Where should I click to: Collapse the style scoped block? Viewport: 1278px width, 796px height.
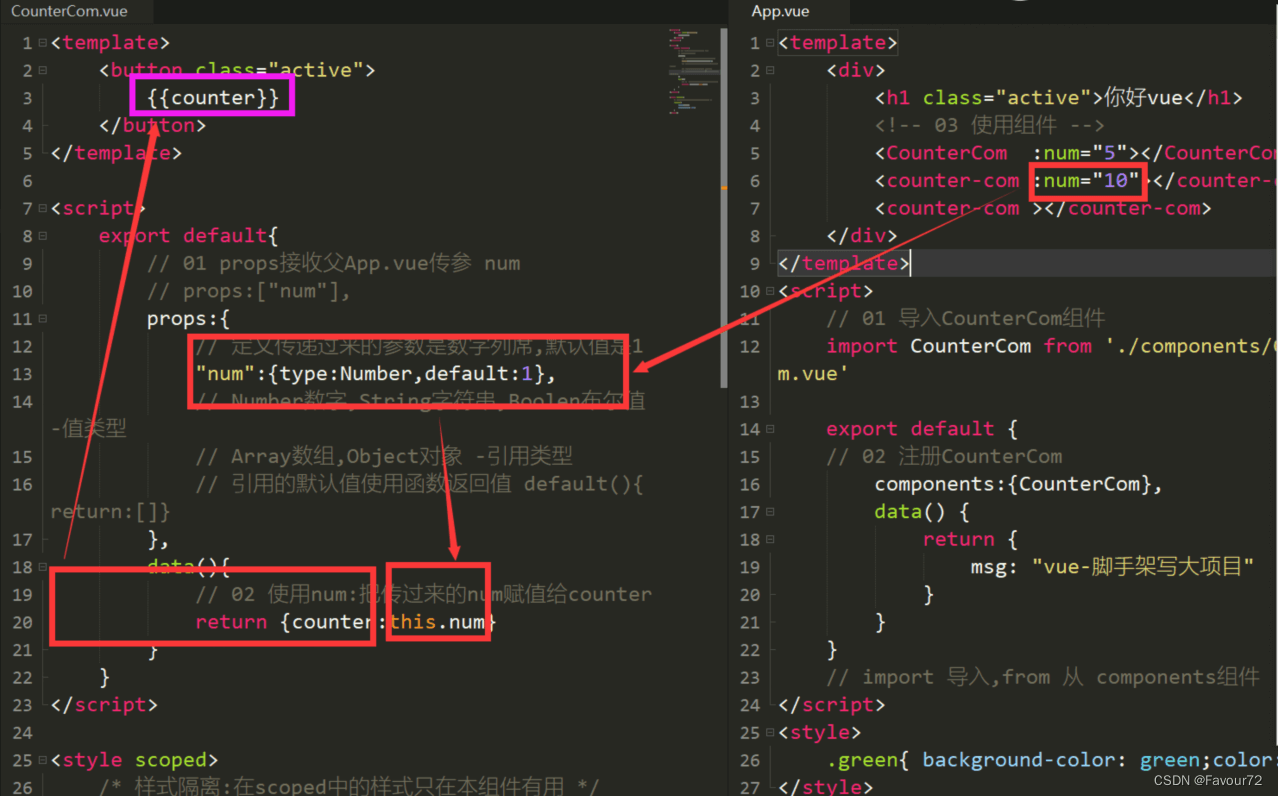[42, 760]
